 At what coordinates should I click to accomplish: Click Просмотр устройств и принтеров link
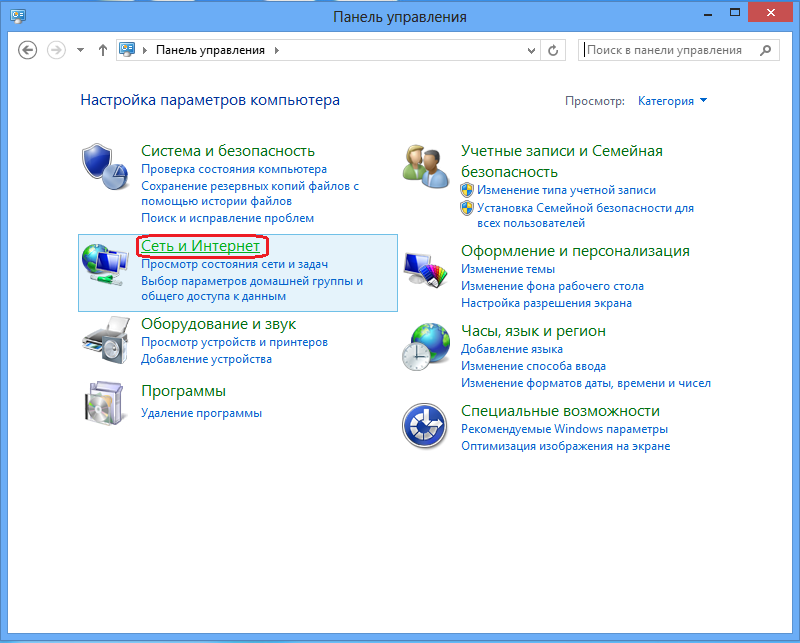[x=234, y=342]
